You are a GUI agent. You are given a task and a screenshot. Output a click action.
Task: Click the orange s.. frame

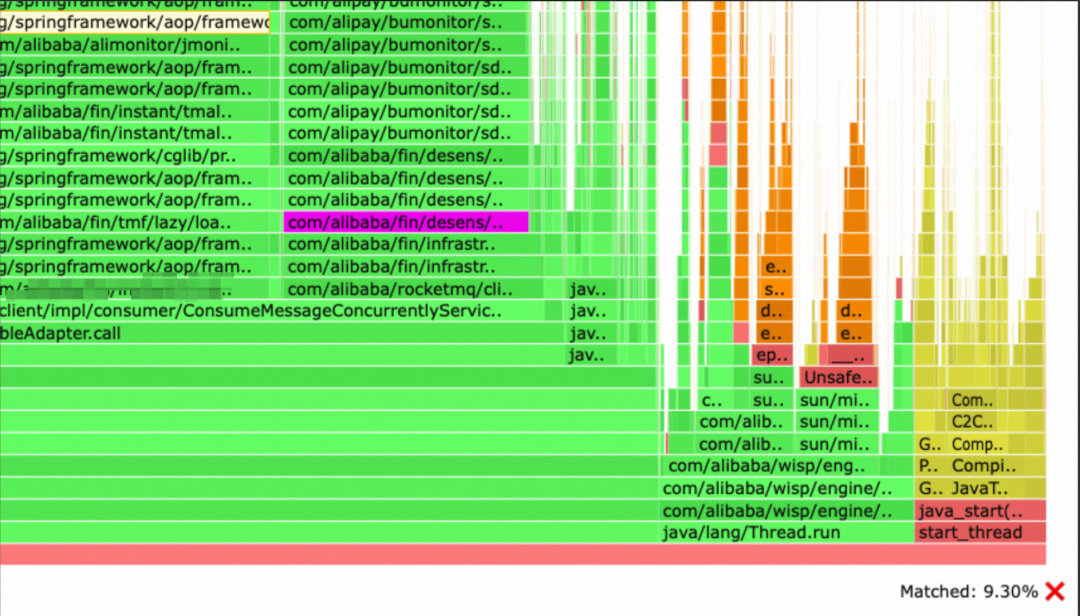(776, 289)
